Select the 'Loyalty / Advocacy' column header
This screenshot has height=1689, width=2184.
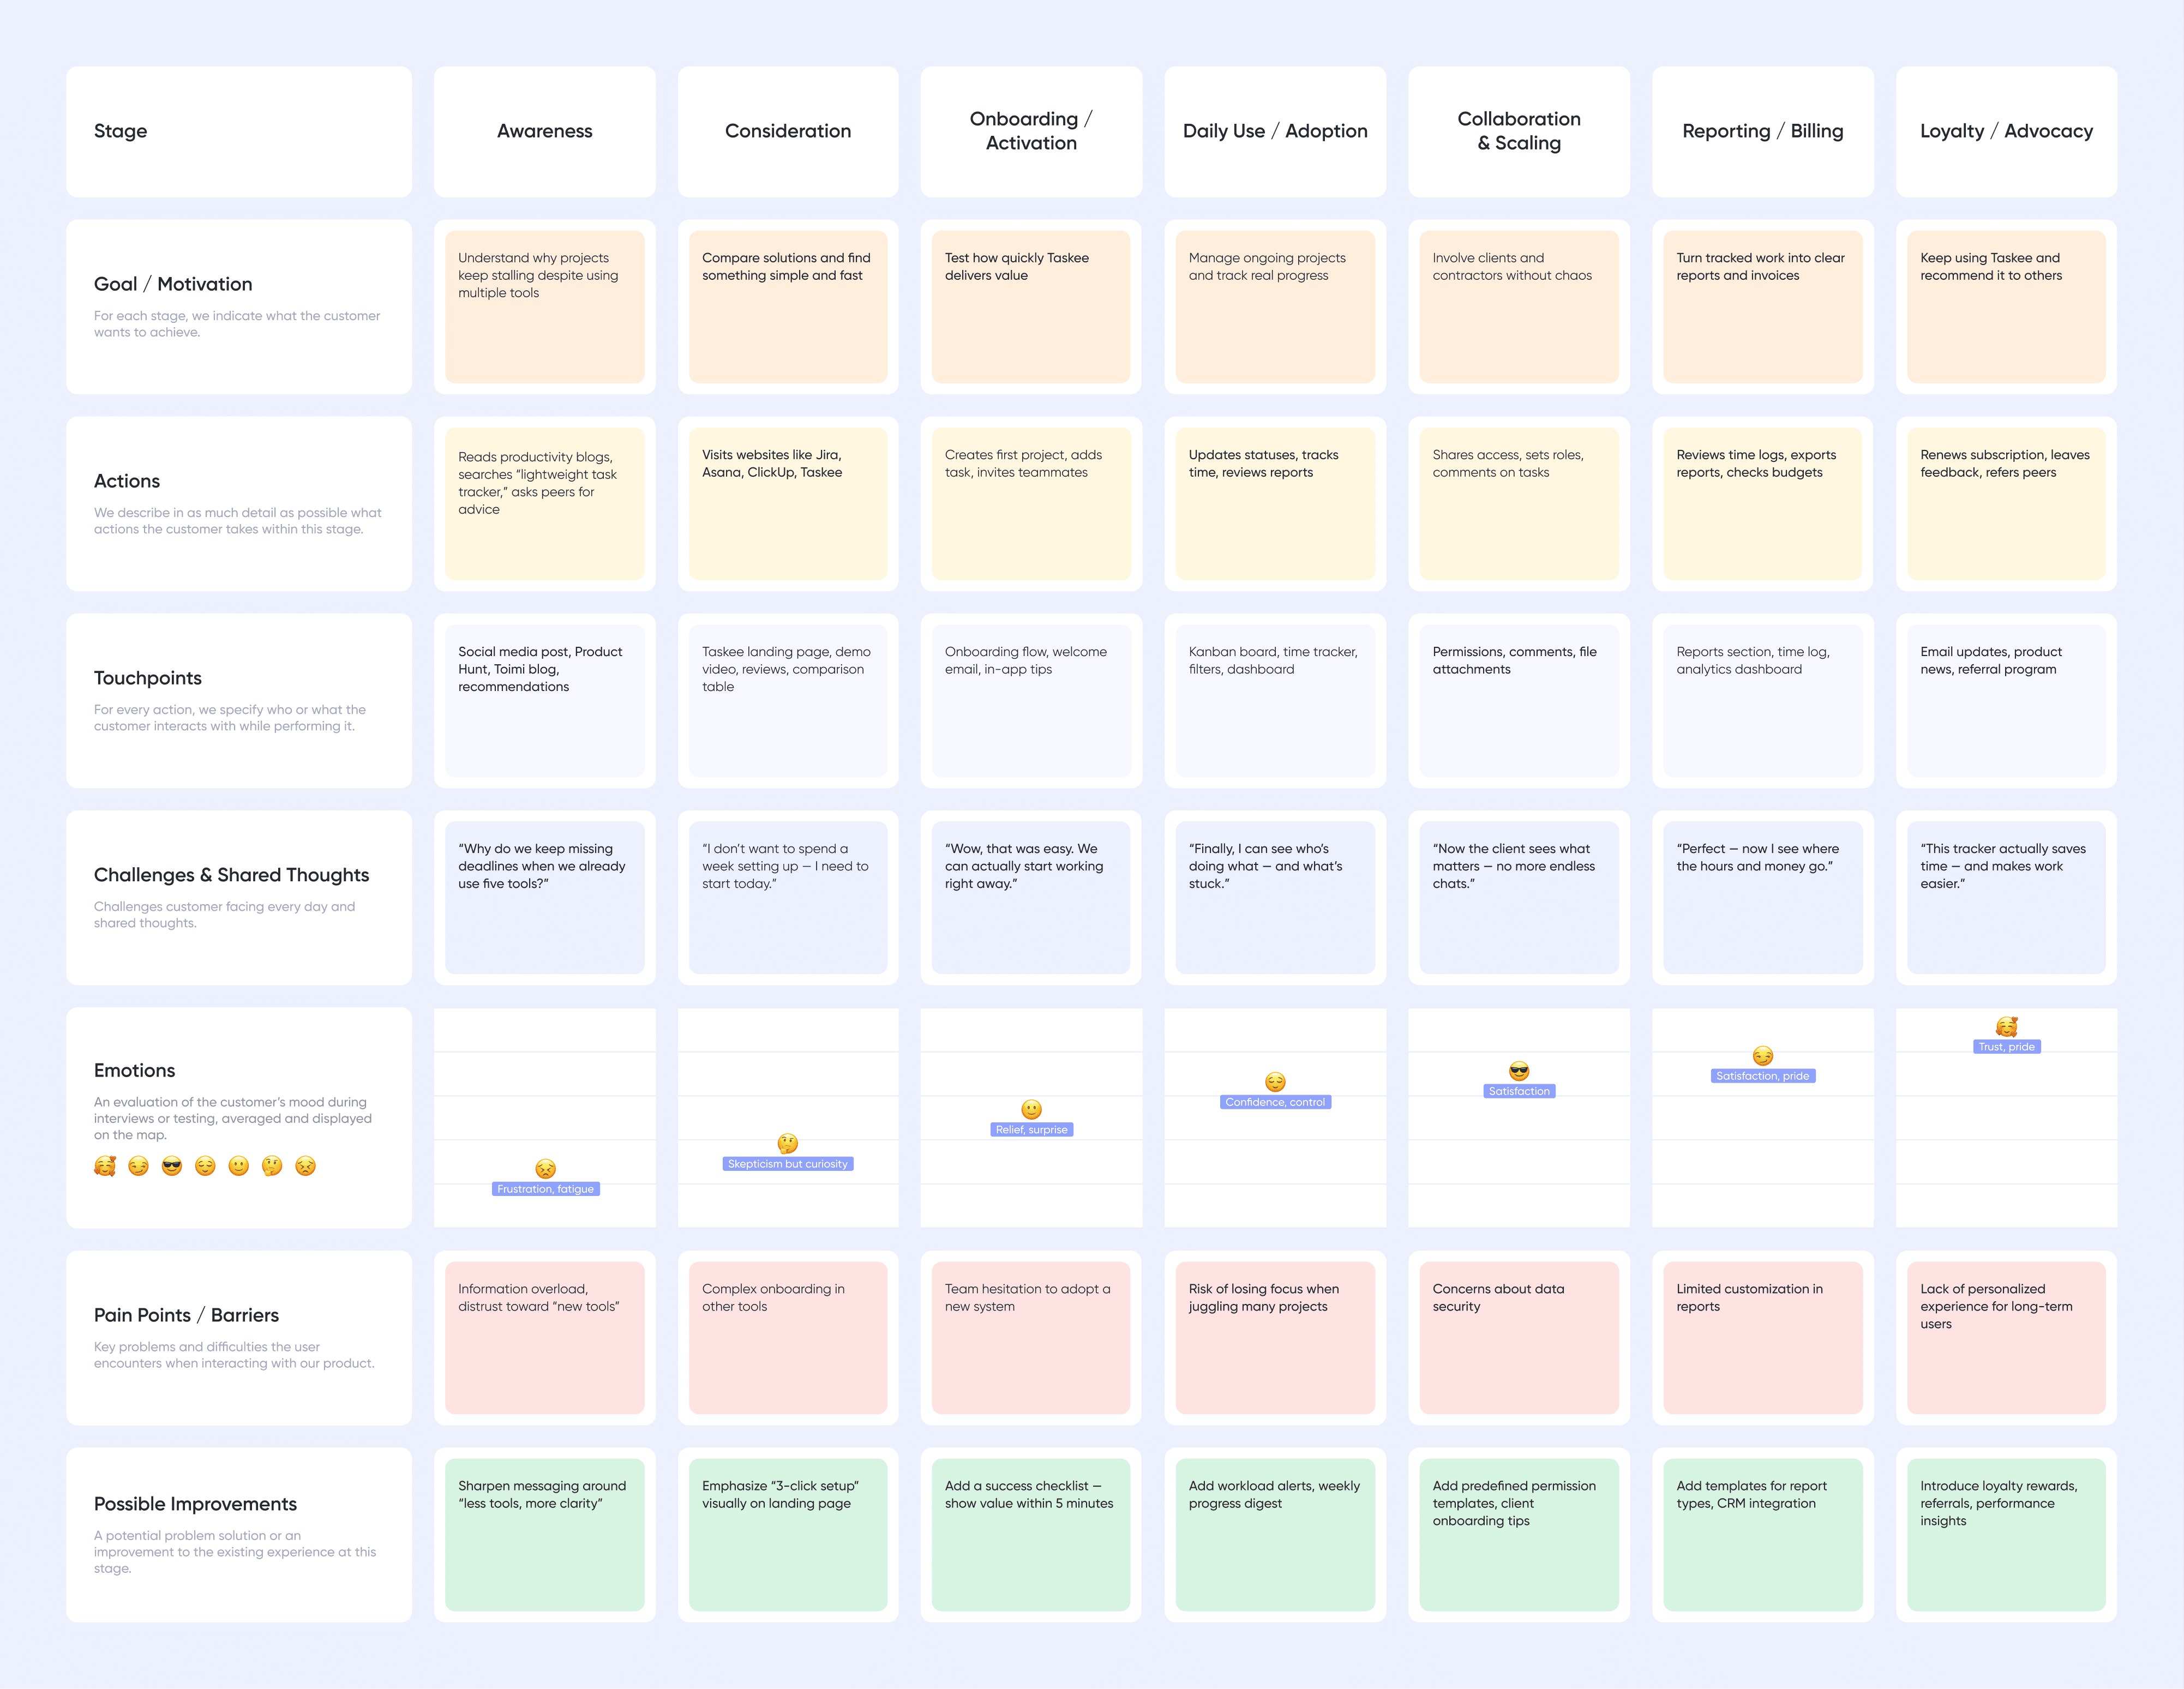(x=2006, y=131)
